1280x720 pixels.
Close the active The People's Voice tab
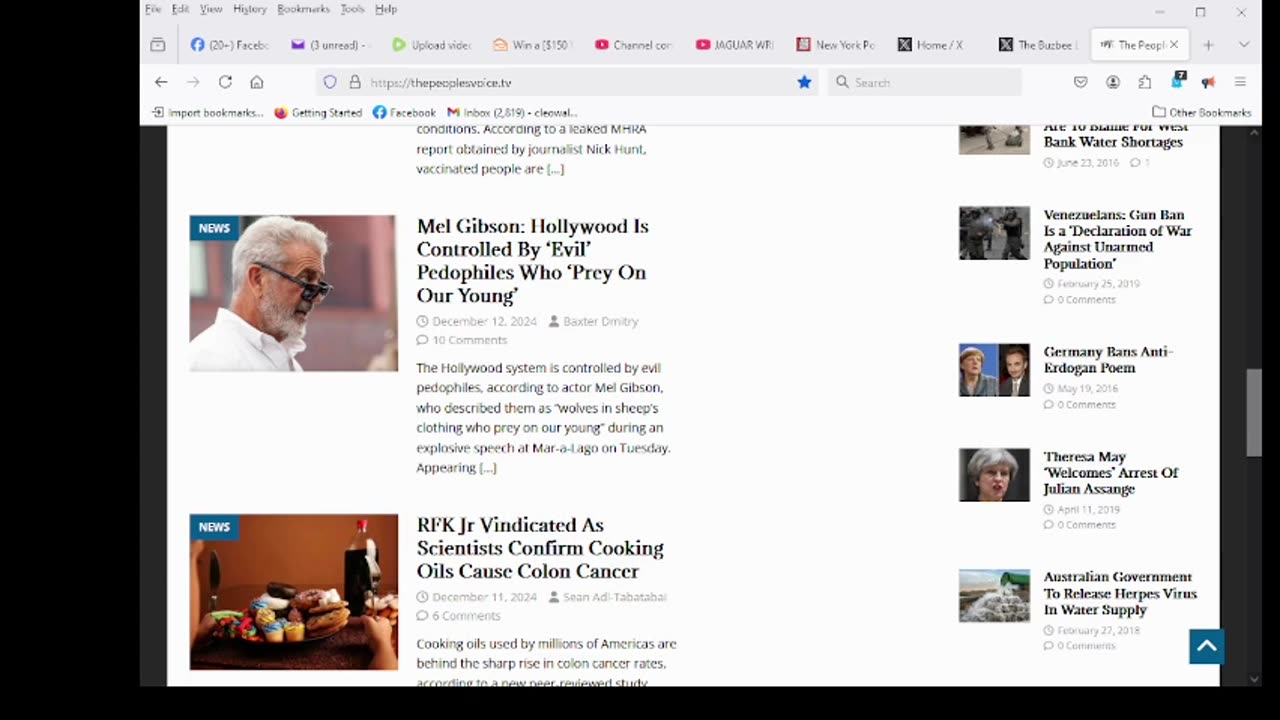[1174, 44]
